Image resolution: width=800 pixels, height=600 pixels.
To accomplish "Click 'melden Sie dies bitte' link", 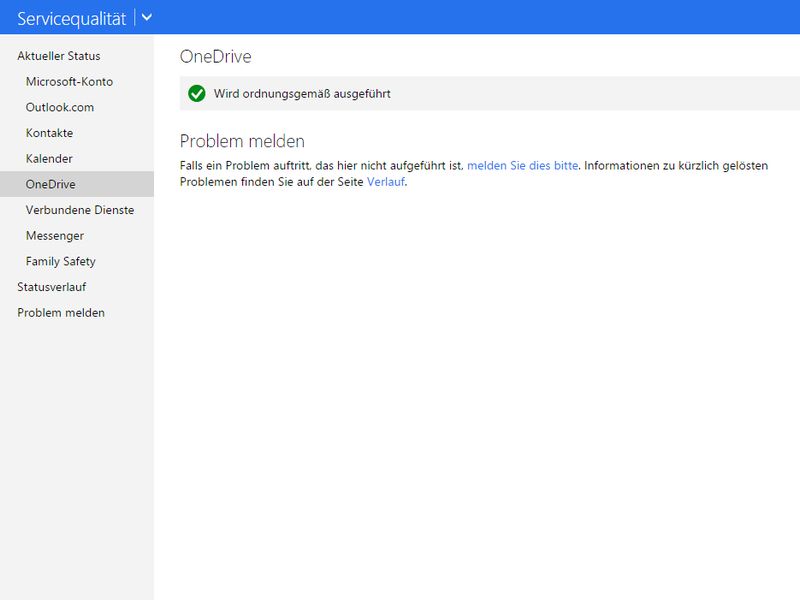I will click(x=522, y=166).
